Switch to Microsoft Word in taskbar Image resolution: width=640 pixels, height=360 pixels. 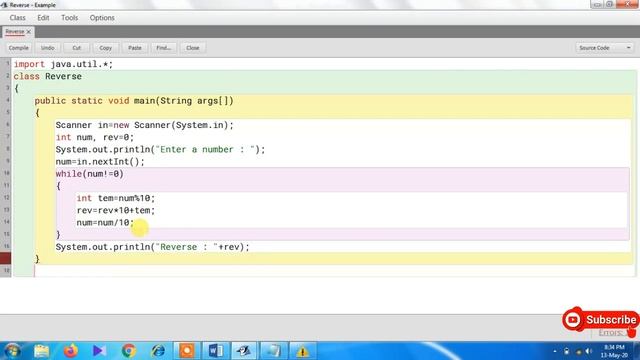(x=216, y=351)
